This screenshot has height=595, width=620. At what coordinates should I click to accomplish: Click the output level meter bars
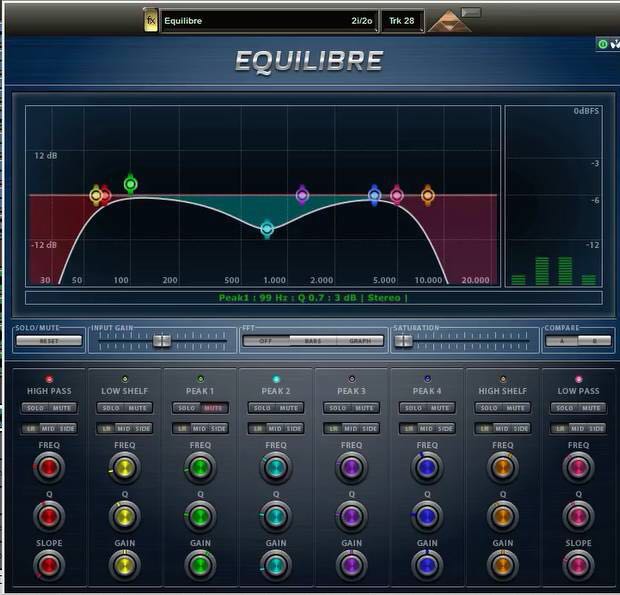coord(554,271)
